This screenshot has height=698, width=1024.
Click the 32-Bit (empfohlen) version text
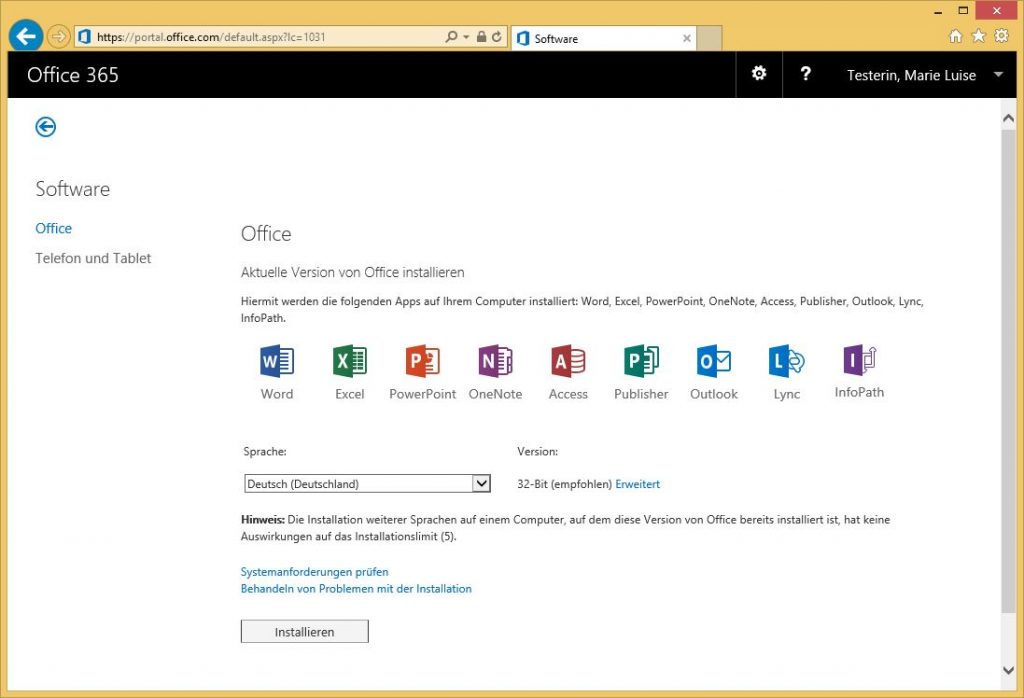pos(564,484)
